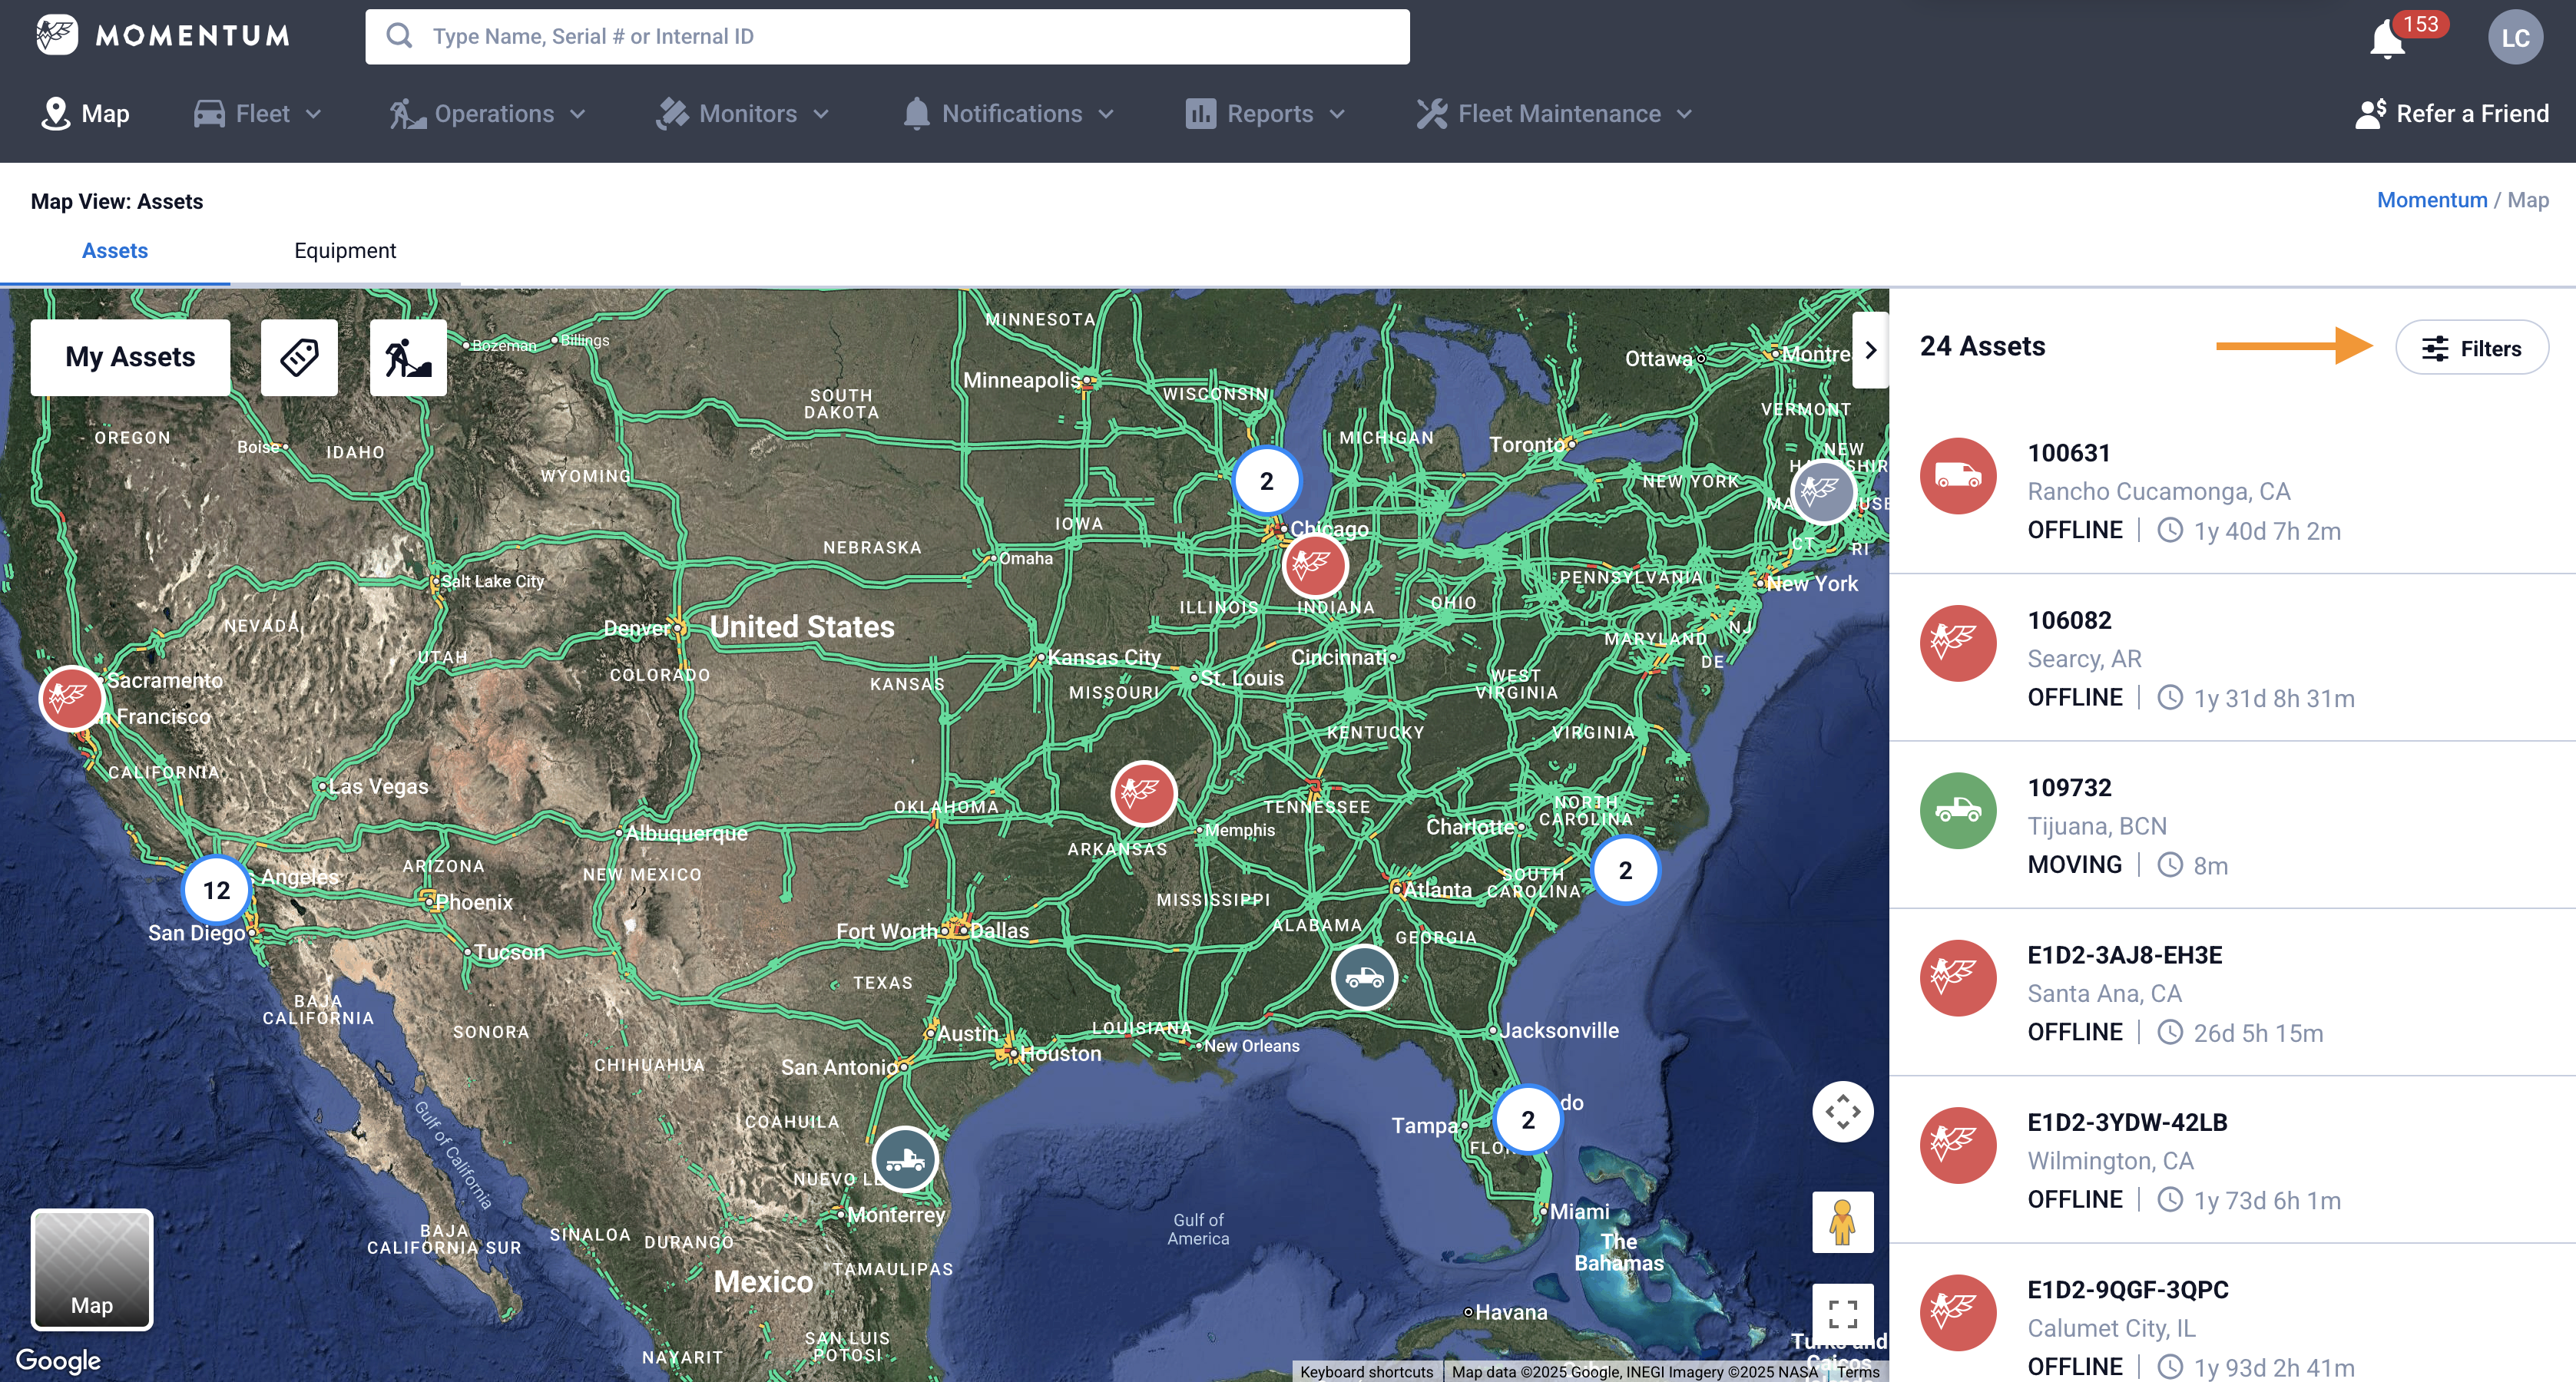2576x1382 pixels.
Task: Click the 12 asset cluster near San Diego
Action: [x=216, y=890]
